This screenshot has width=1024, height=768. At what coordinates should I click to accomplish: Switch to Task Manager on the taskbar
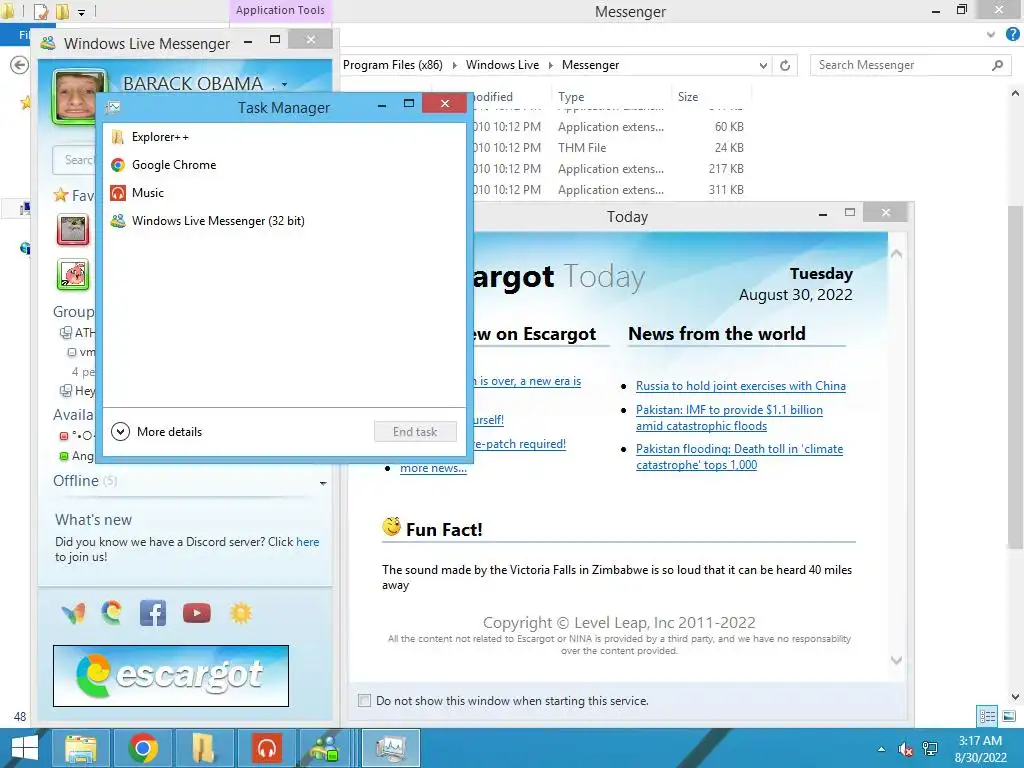391,748
